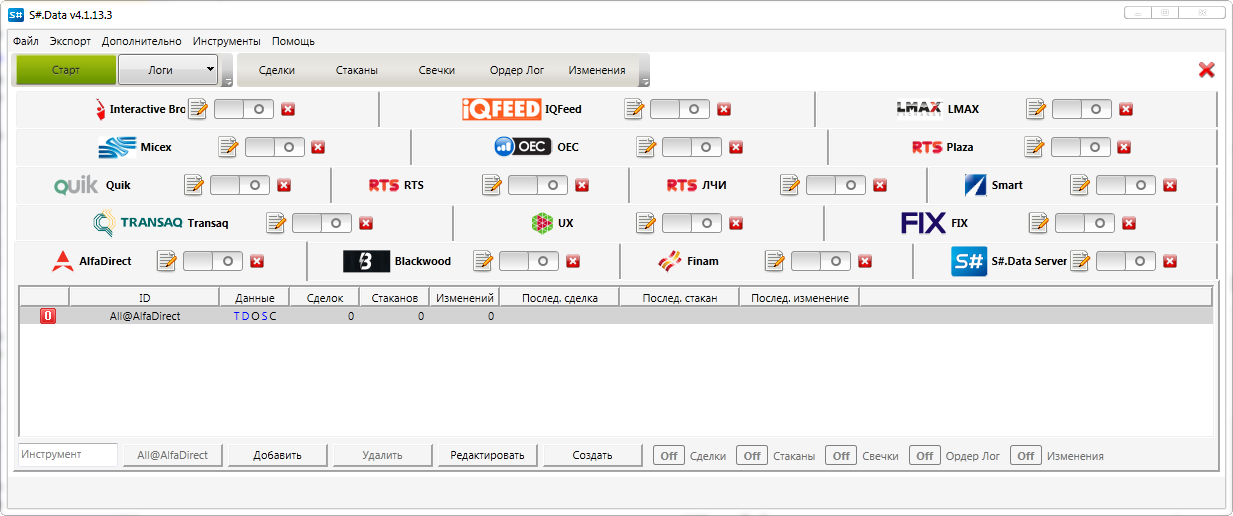This screenshot has width=1233, height=516.
Task: Edit Blackwood connection settings icon
Action: click(483, 261)
